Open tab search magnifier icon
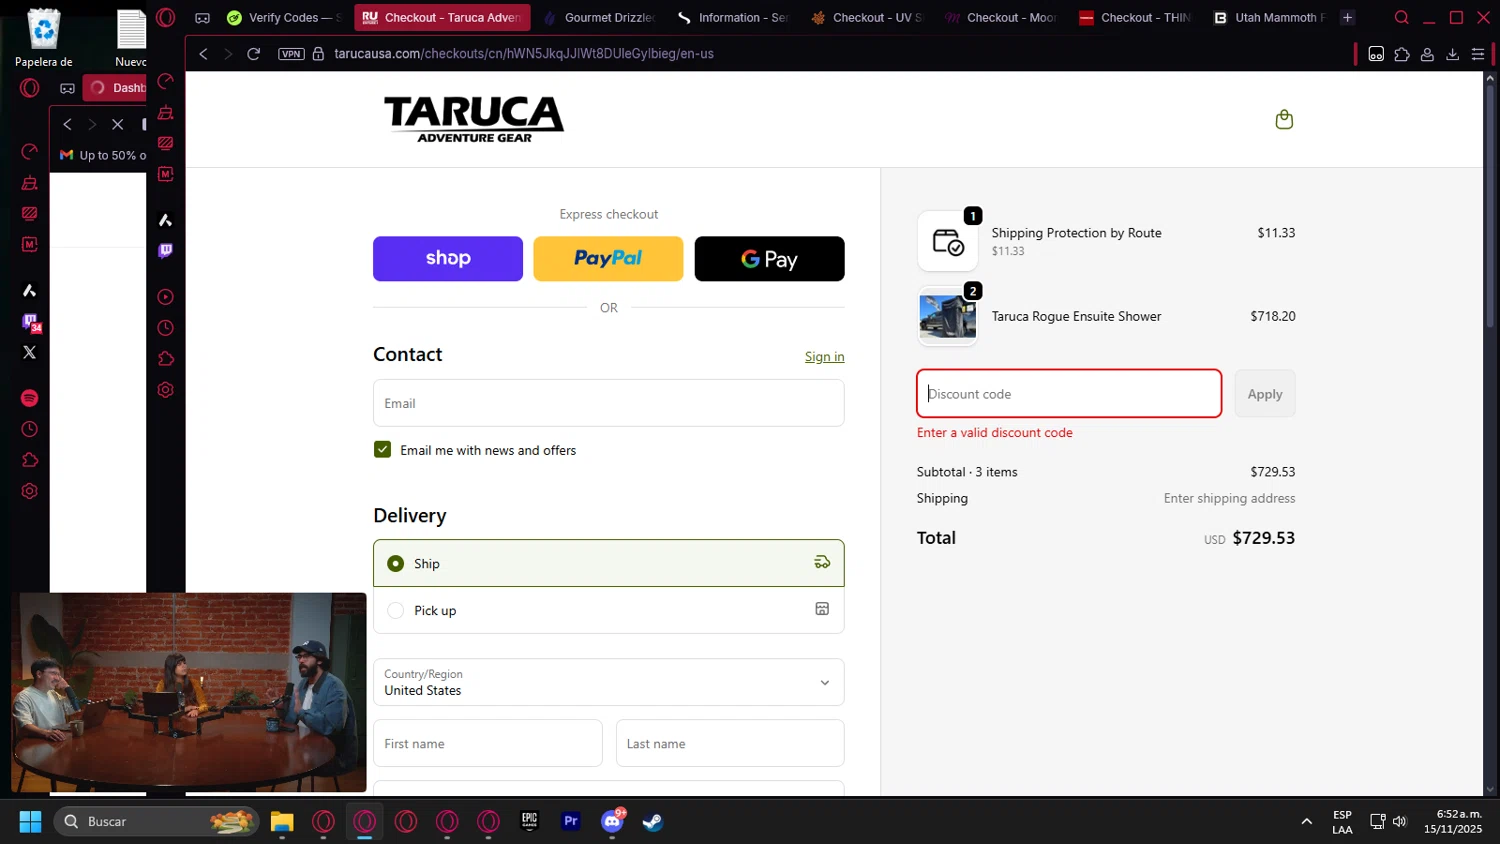 click(x=1401, y=17)
